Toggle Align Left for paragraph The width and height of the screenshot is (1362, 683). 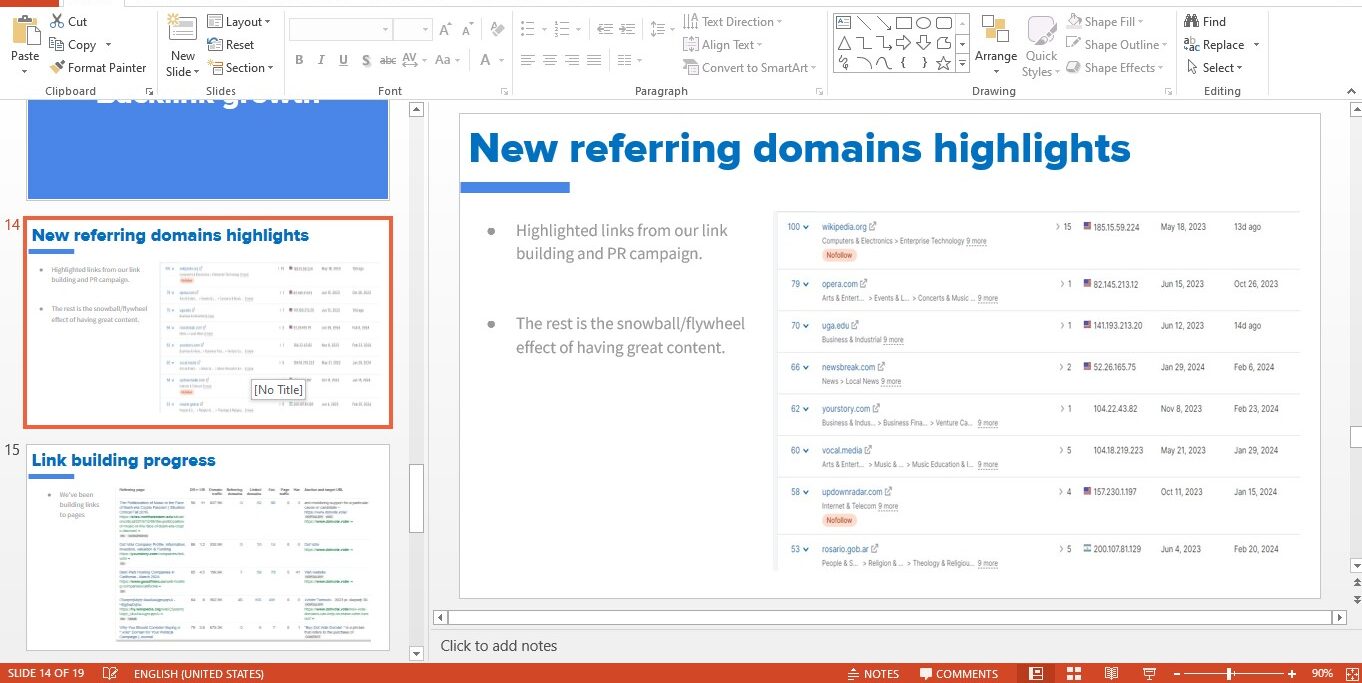(x=527, y=60)
